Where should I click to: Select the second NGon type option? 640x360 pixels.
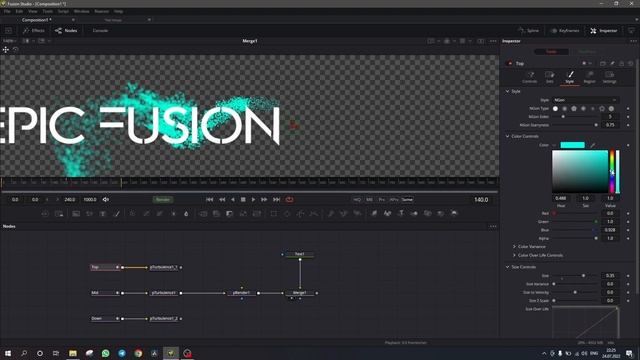click(x=564, y=109)
